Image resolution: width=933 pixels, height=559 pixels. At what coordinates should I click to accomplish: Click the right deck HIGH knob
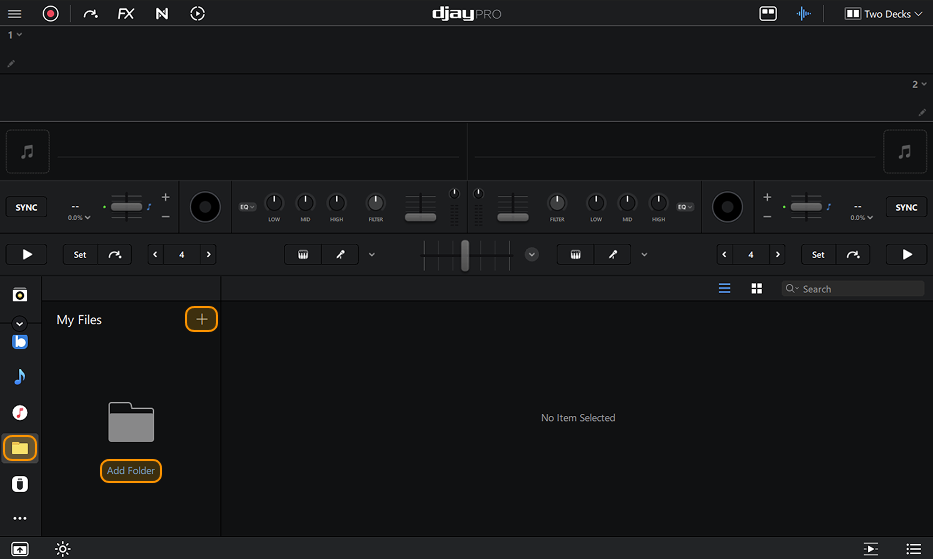point(658,202)
